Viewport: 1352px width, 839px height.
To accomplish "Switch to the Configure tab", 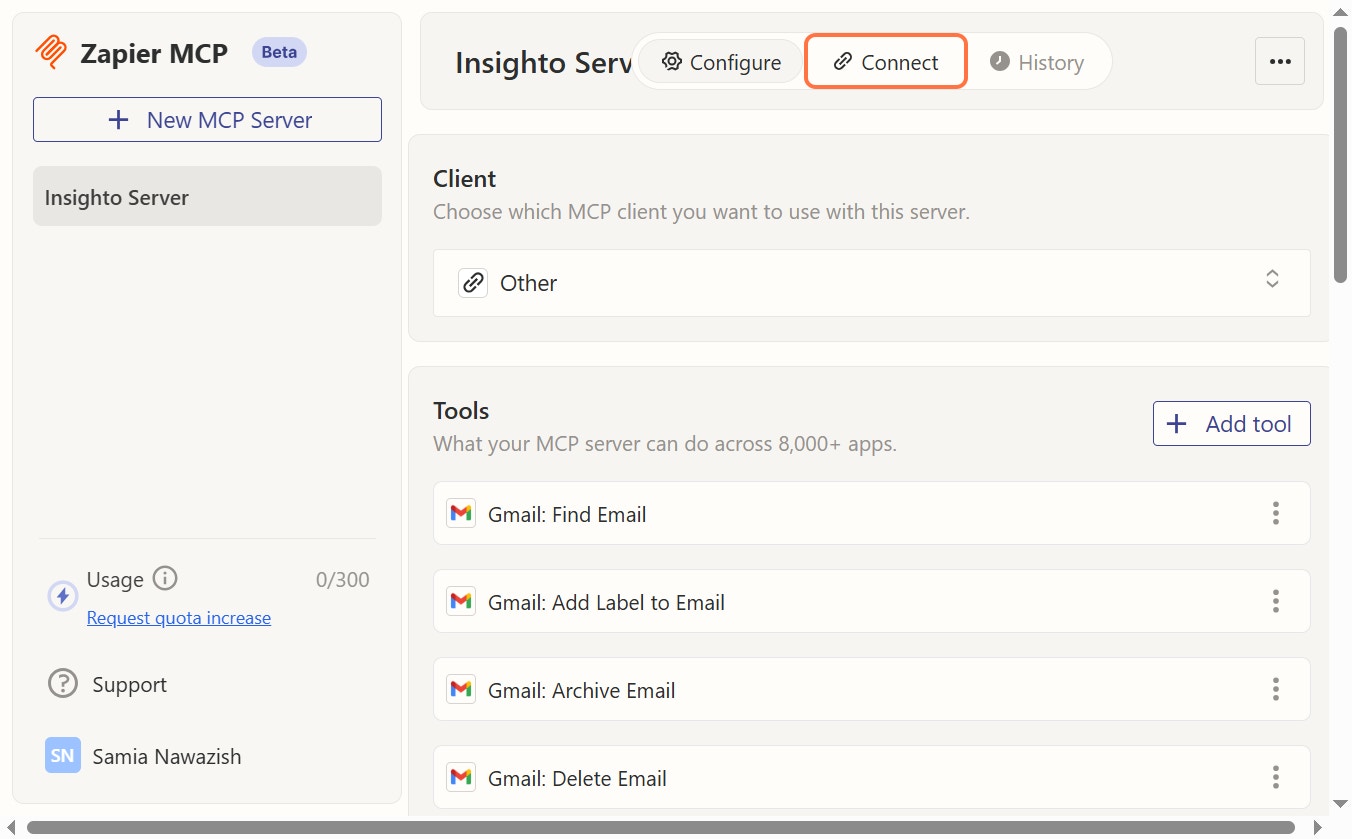I will [721, 62].
